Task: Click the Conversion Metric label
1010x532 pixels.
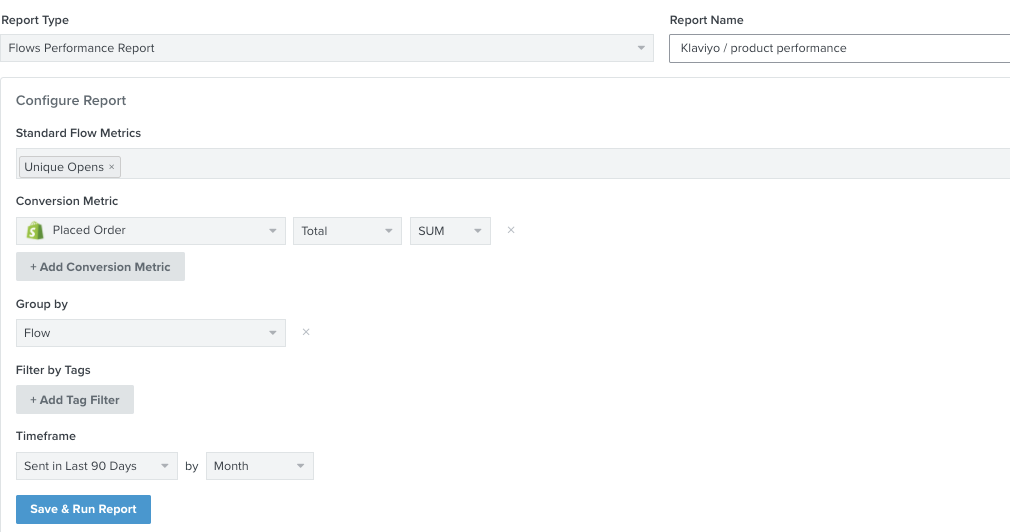Action: [67, 201]
